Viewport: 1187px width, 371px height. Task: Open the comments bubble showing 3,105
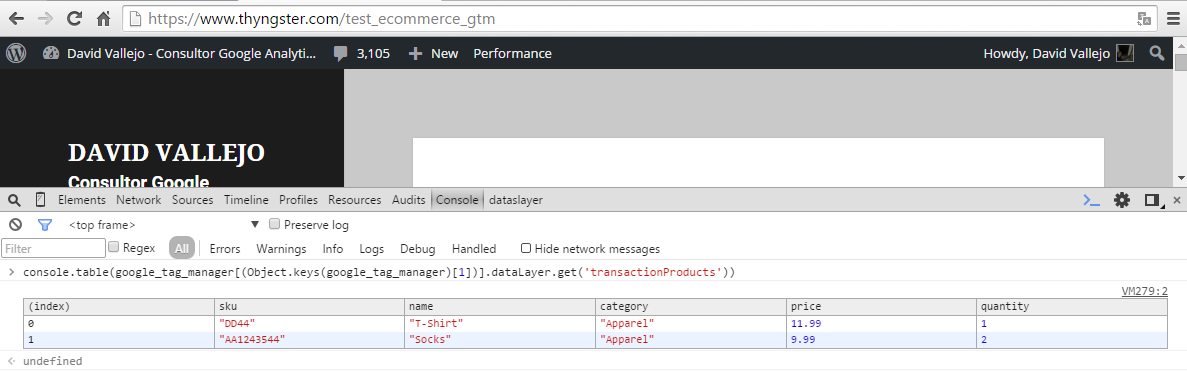tap(362, 53)
